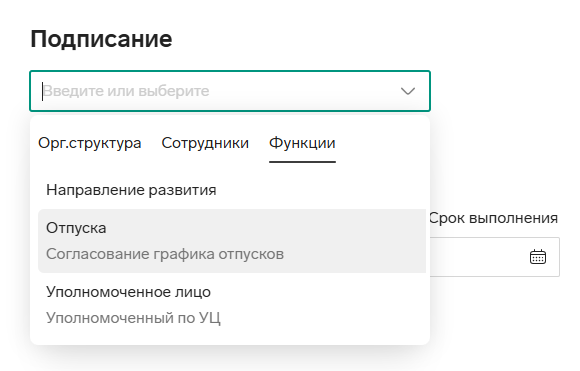Image resolution: width=580 pixels, height=371 pixels.
Task: Click 'Согласование графика отпусков' description
Action: point(165,254)
